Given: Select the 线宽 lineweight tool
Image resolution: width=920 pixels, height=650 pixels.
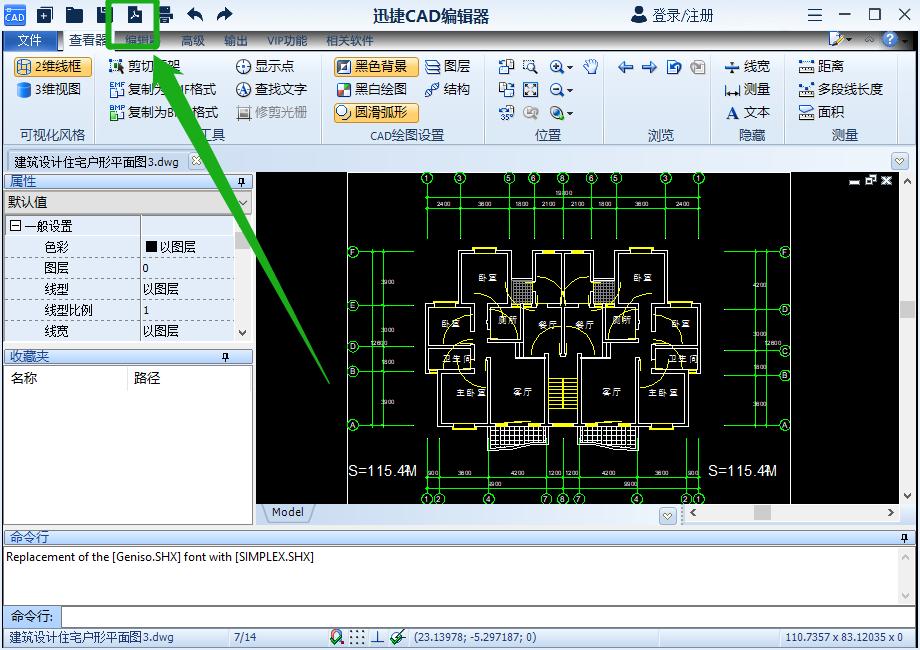Looking at the screenshot, I should 748,65.
